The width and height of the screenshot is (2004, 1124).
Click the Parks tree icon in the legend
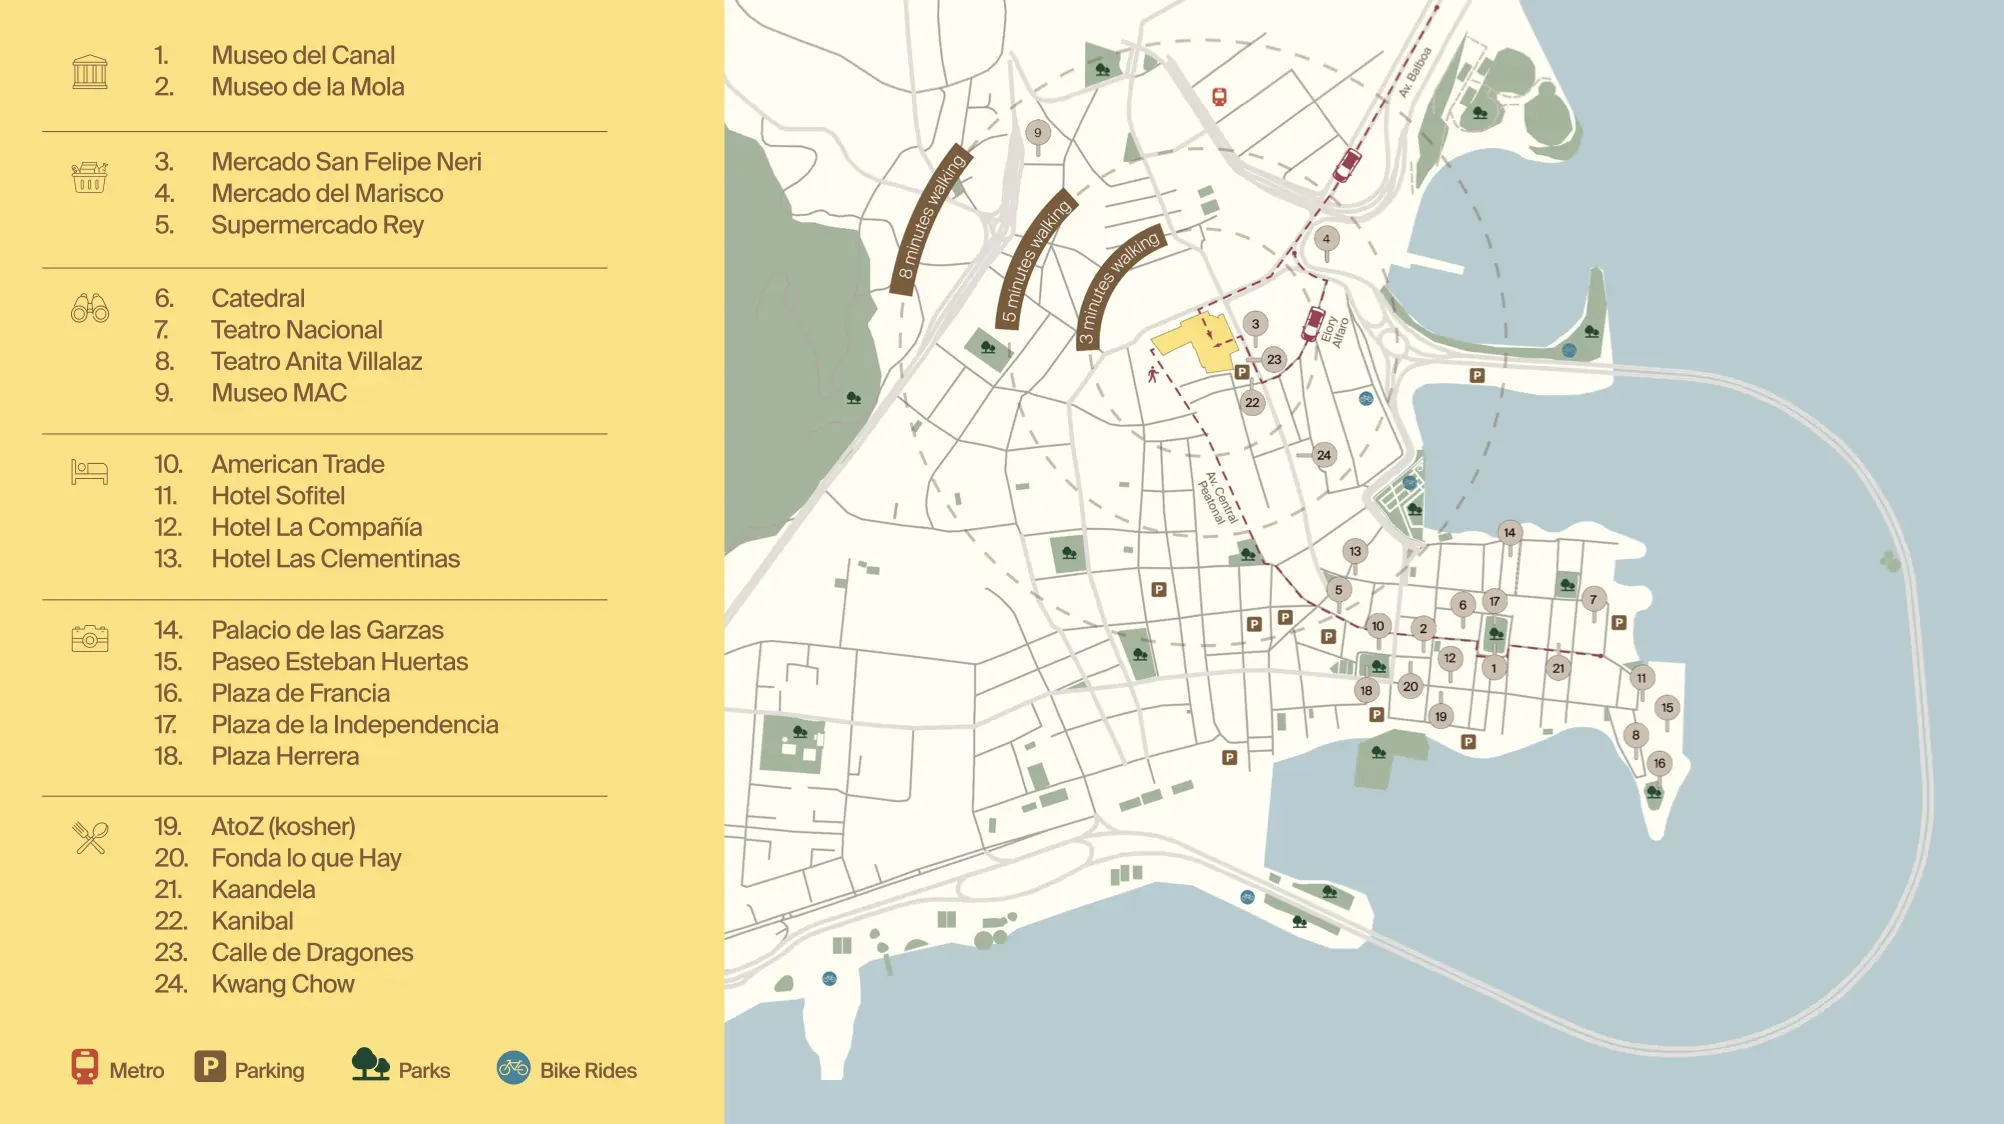click(x=370, y=1069)
